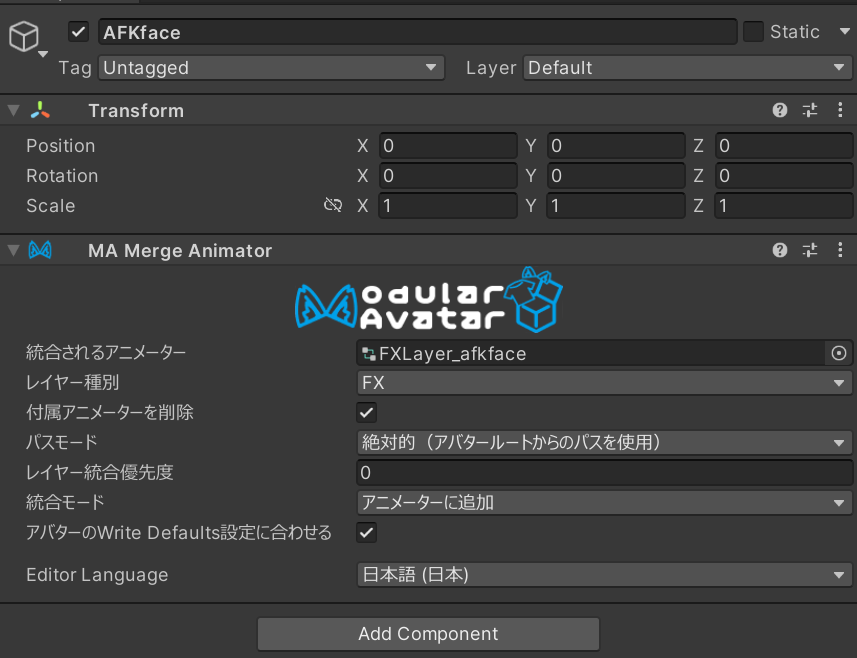Open Transform presets slider icon
857x658 pixels.
[810, 110]
